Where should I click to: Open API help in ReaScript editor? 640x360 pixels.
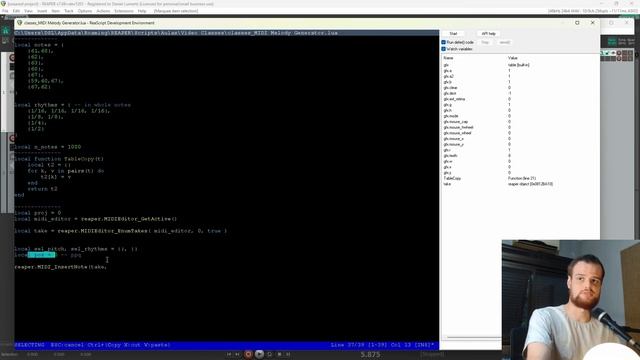(488, 33)
